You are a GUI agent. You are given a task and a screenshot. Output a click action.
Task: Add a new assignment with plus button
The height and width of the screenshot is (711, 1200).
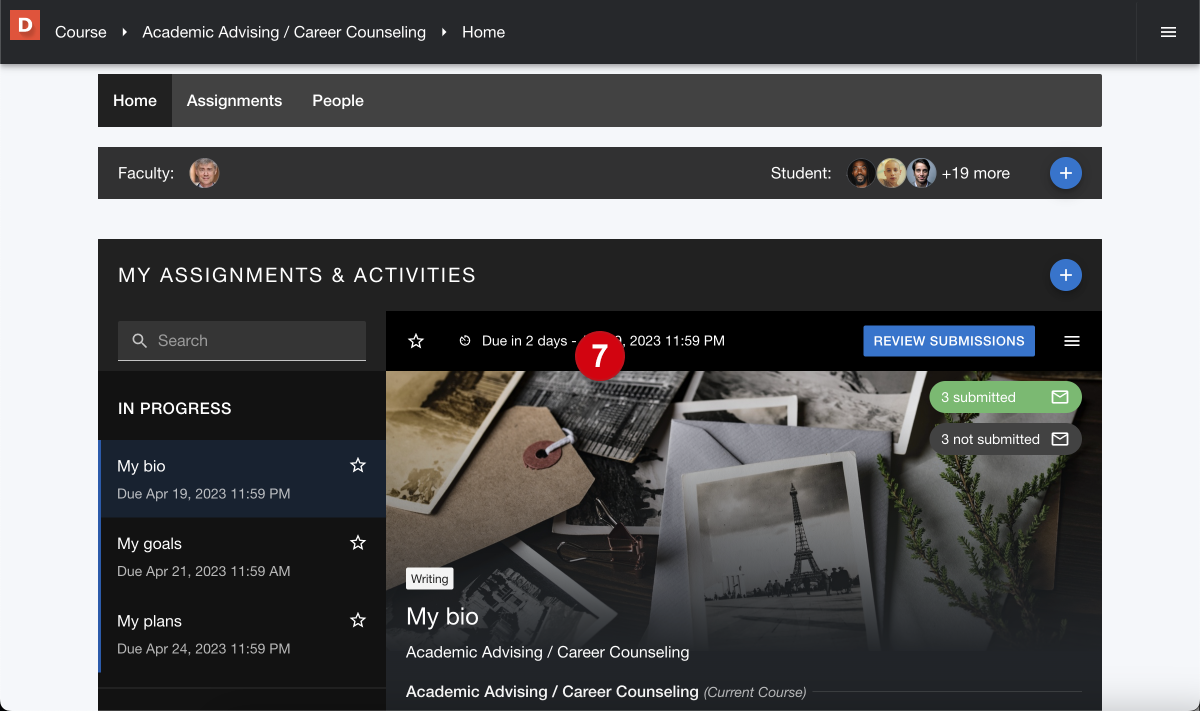(1065, 275)
